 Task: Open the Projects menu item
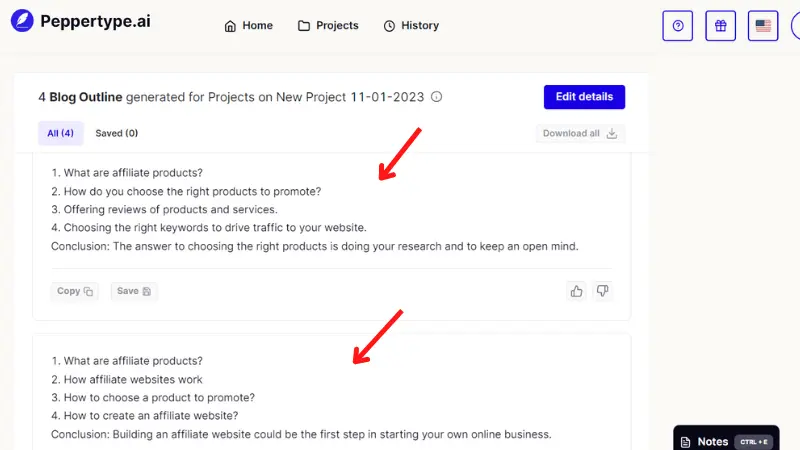(328, 26)
